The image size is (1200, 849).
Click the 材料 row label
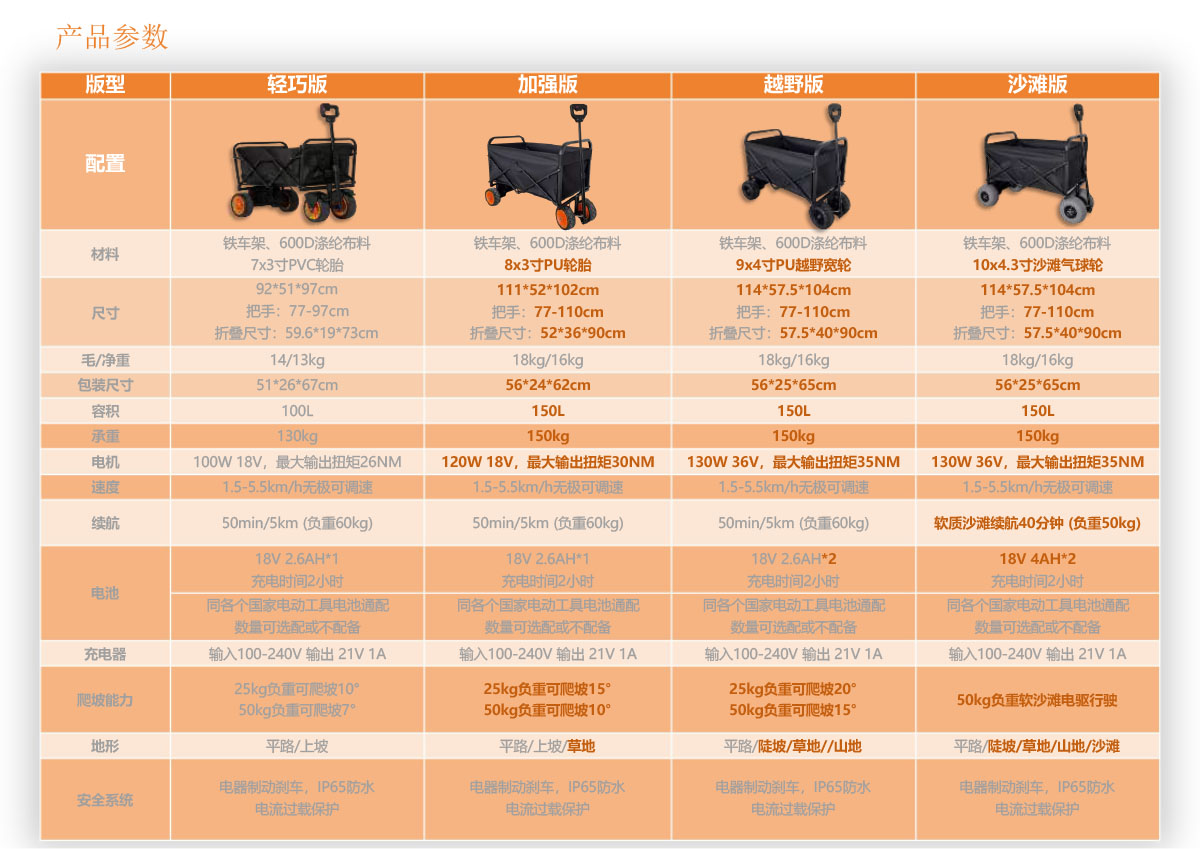coord(105,255)
